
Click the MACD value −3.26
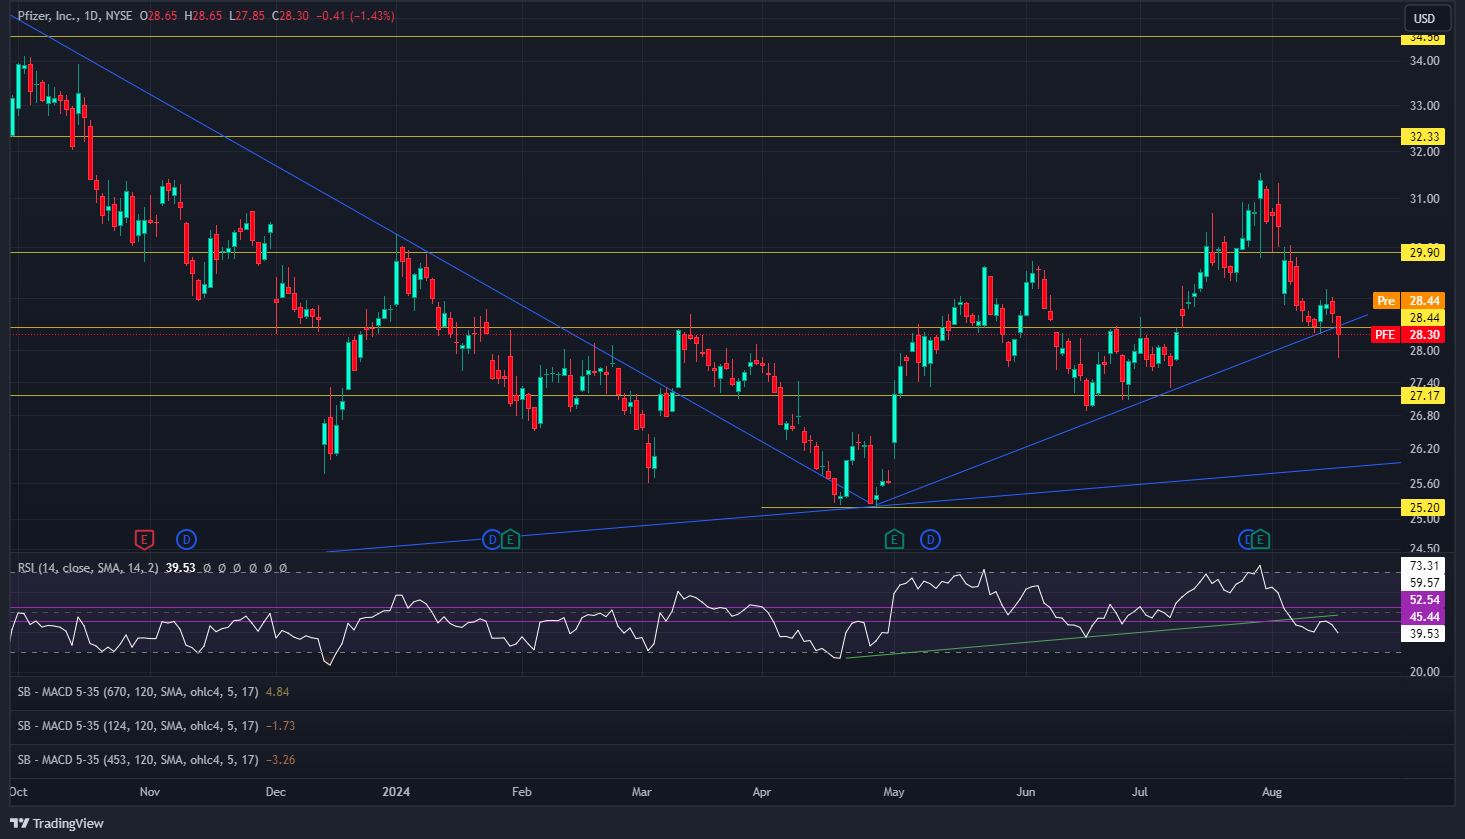coord(281,760)
